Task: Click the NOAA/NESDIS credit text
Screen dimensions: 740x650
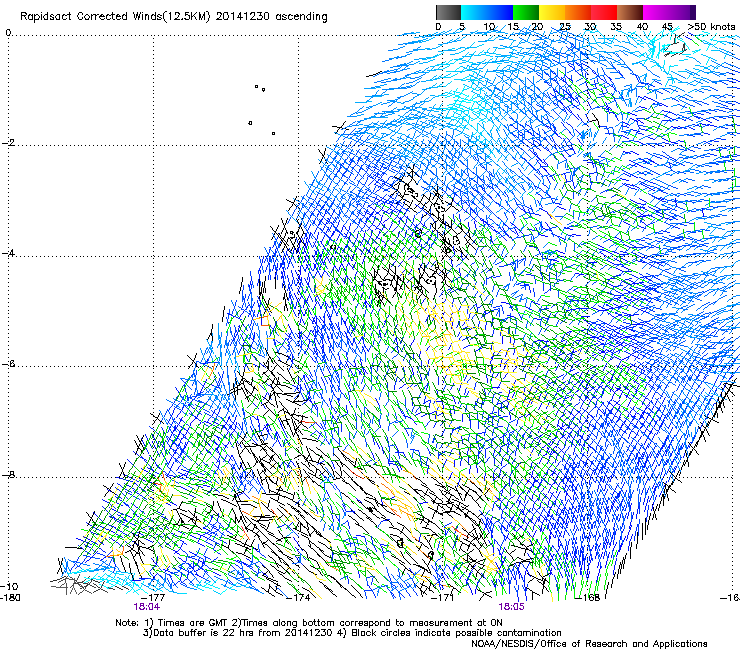Action: tap(589, 644)
